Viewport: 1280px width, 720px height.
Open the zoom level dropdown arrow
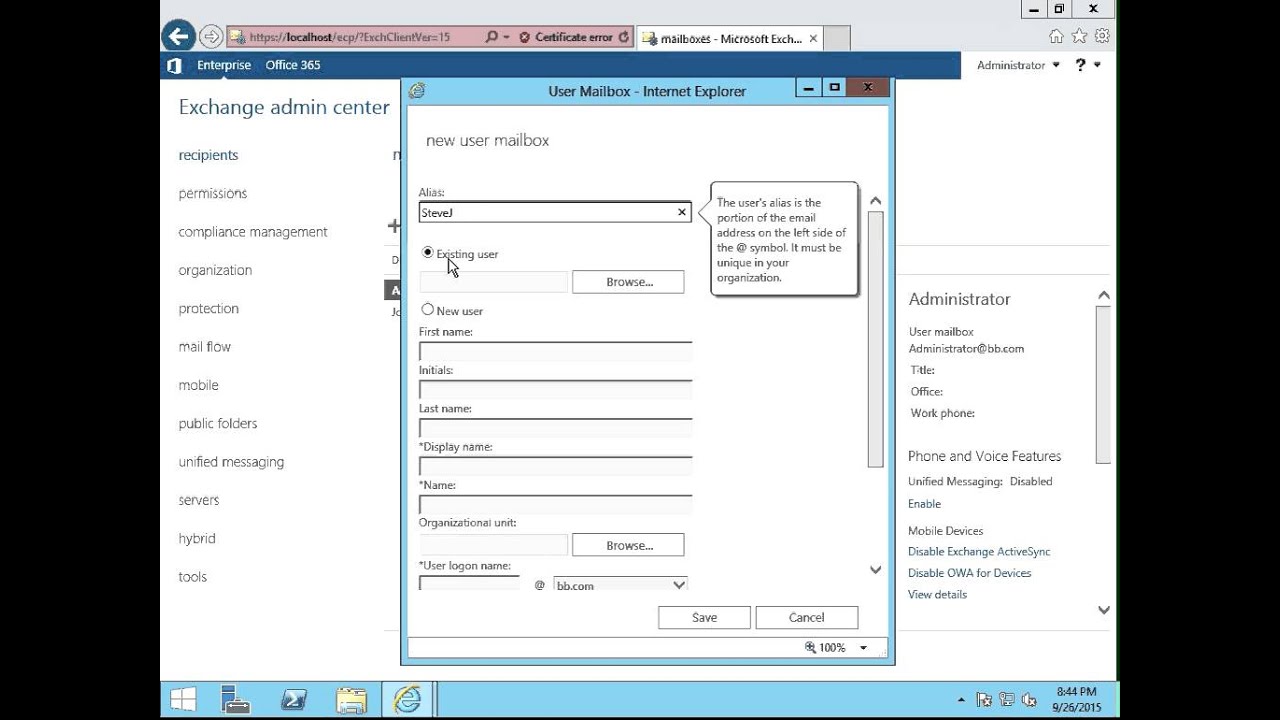pos(863,648)
